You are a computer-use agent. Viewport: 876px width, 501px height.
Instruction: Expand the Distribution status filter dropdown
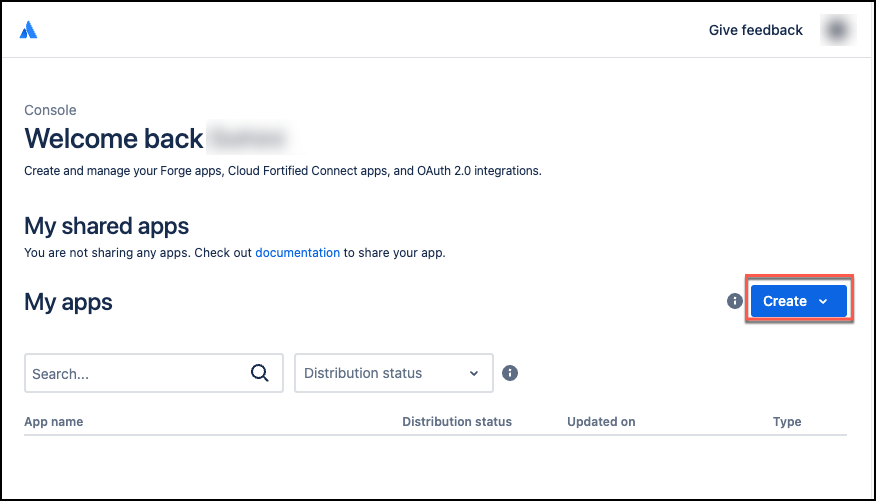[394, 373]
